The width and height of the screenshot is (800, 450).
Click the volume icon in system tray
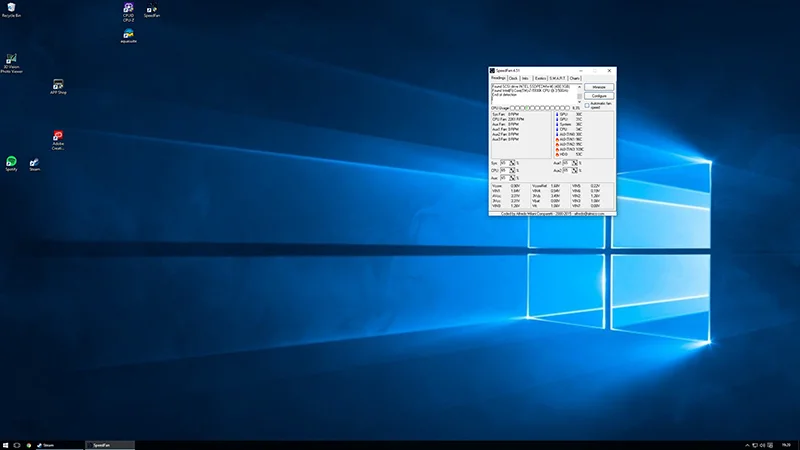763,445
